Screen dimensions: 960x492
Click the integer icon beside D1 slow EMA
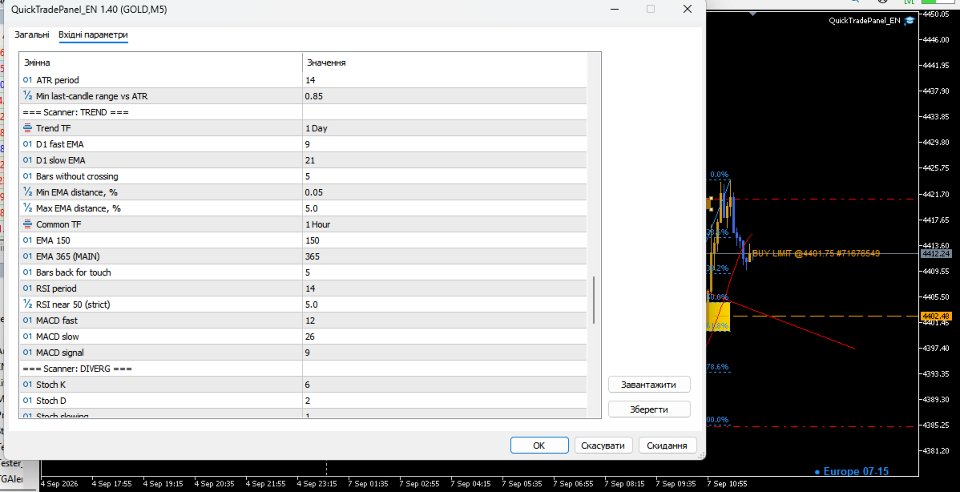coord(28,160)
